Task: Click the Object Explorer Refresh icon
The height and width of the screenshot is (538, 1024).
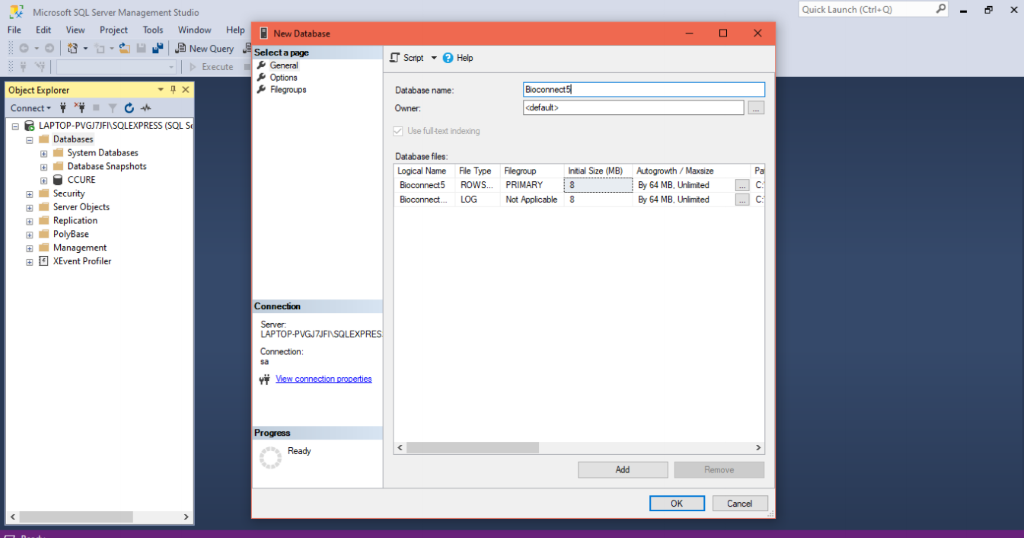Action: pyautogui.click(x=129, y=108)
